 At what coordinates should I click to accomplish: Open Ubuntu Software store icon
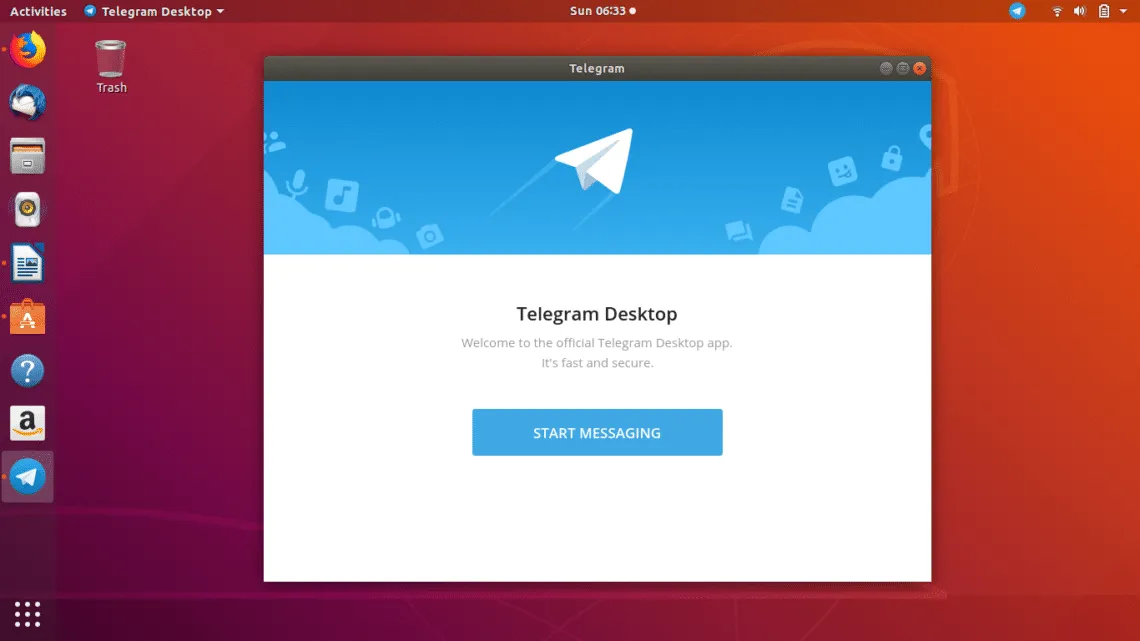click(x=28, y=318)
